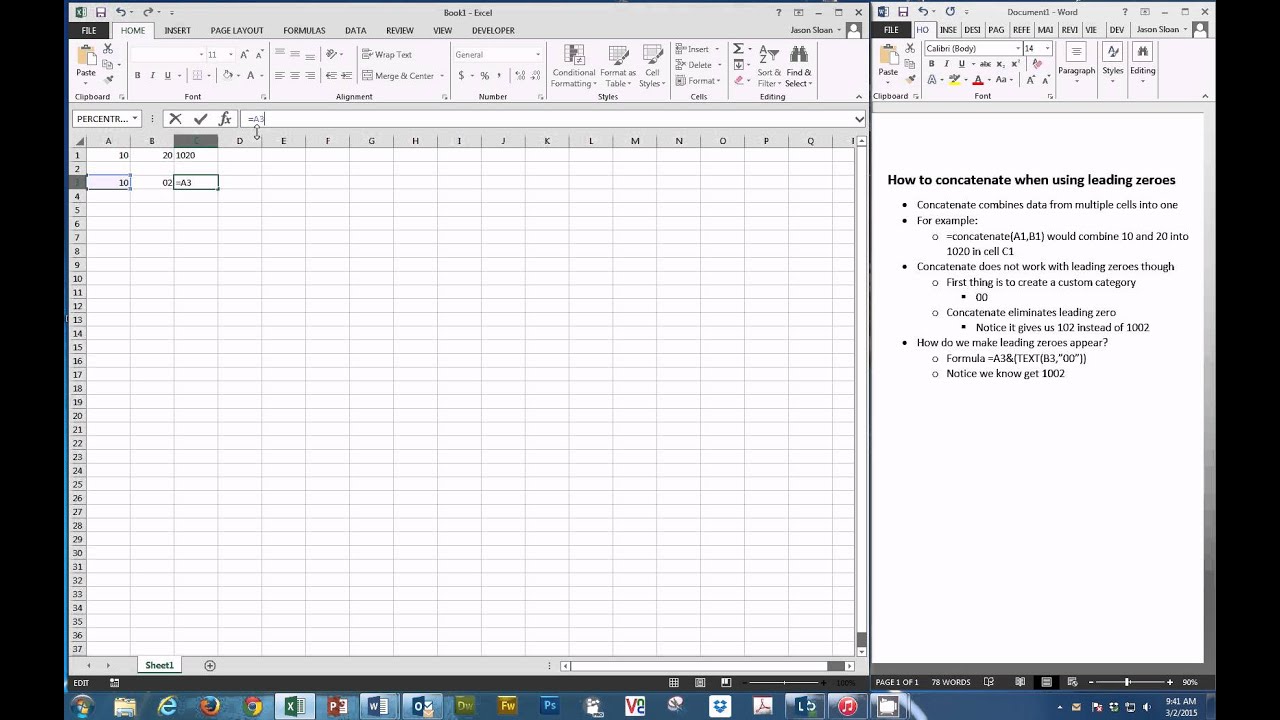Open Firefox from the taskbar
Image resolution: width=1280 pixels, height=720 pixels.
209,706
